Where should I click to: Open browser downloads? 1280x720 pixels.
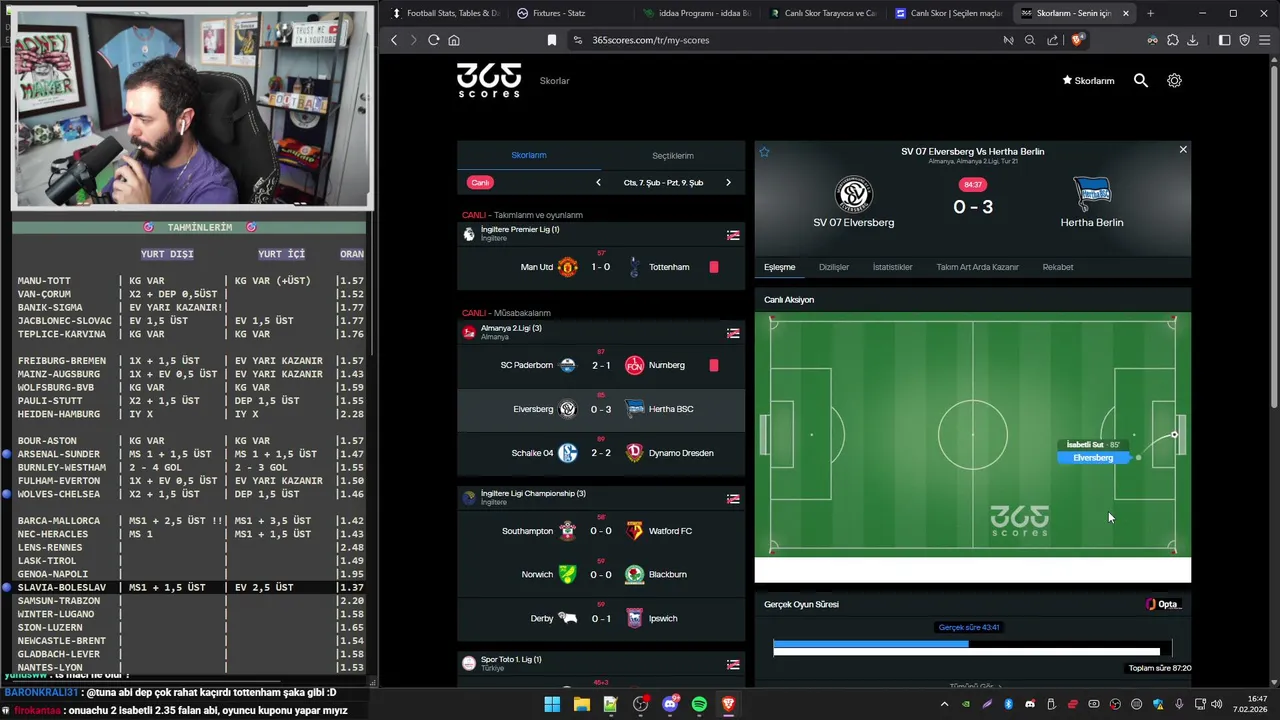pos(1193,40)
